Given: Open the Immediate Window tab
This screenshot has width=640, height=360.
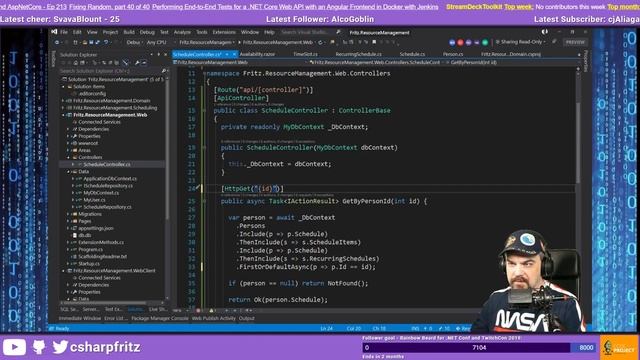Looking at the screenshot, I should pyautogui.click(x=80, y=318).
